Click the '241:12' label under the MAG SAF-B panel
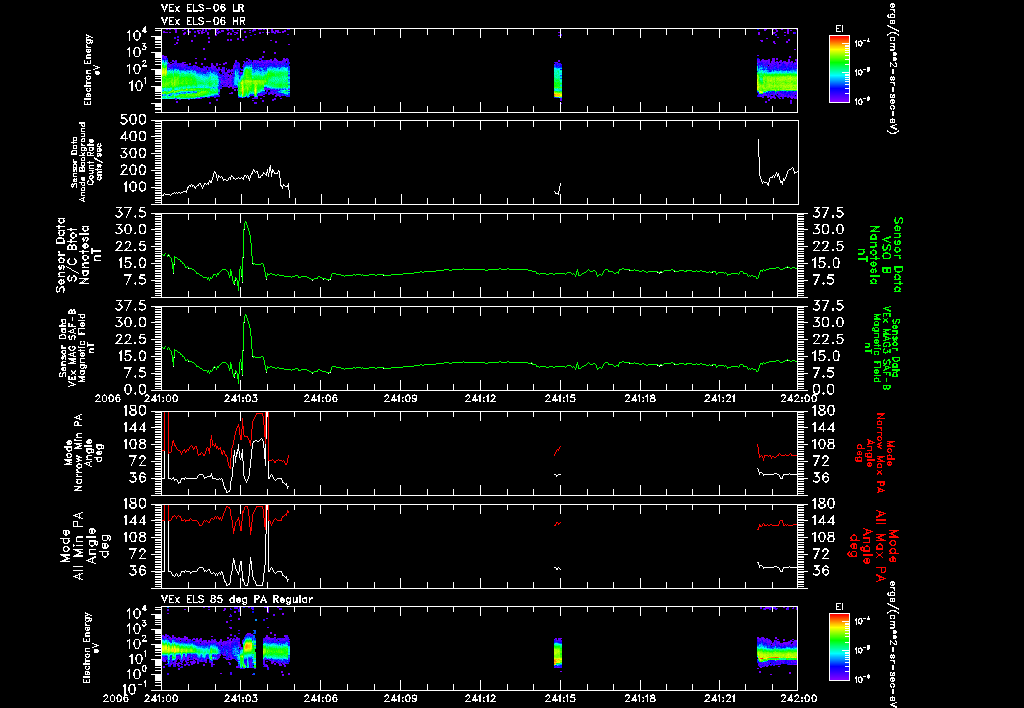The height and width of the screenshot is (708, 1024). pos(481,398)
